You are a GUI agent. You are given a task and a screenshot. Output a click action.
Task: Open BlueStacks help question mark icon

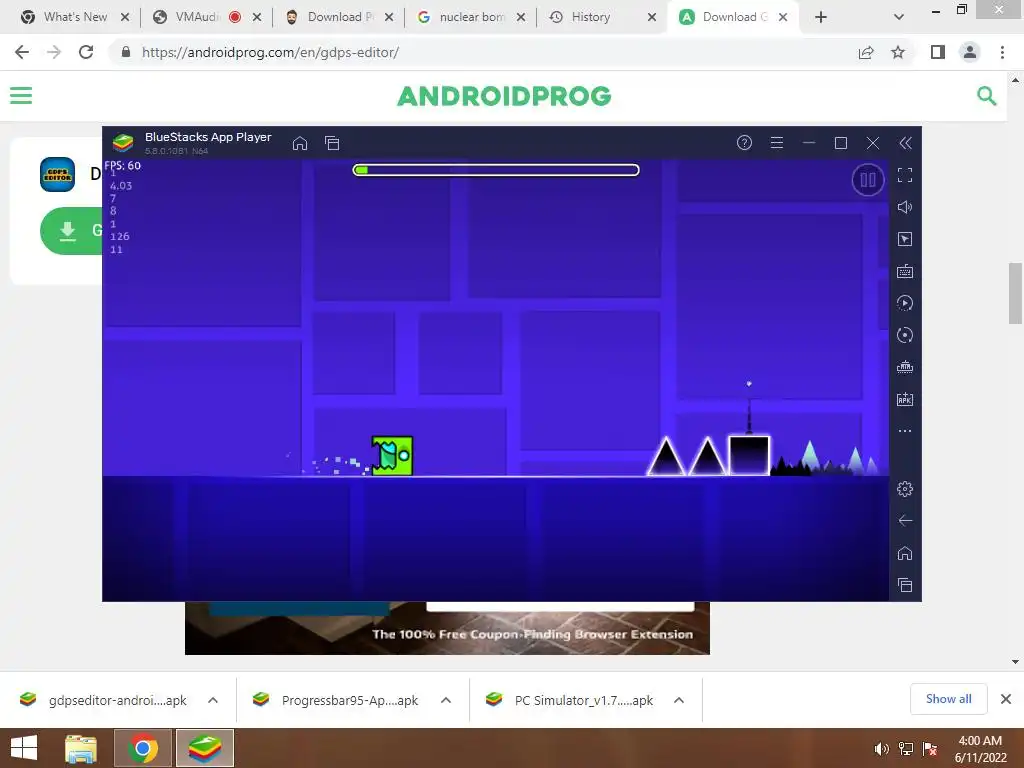click(x=744, y=142)
